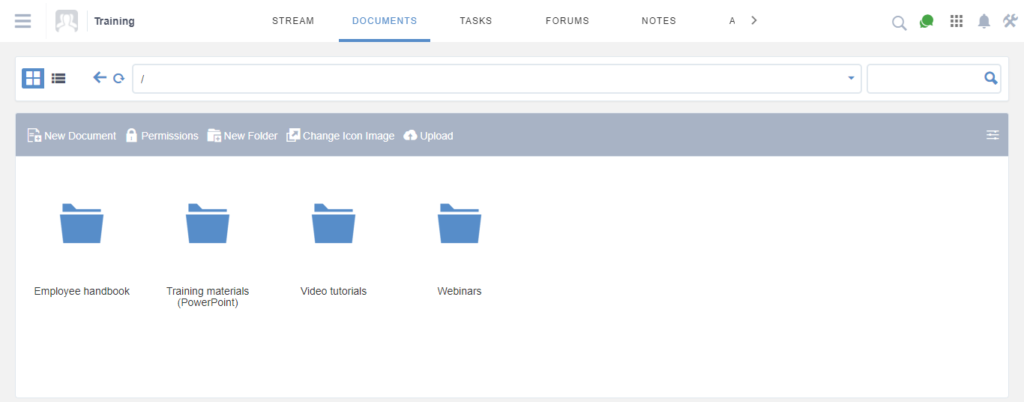Switch to grid thumbnail view

coord(33,78)
